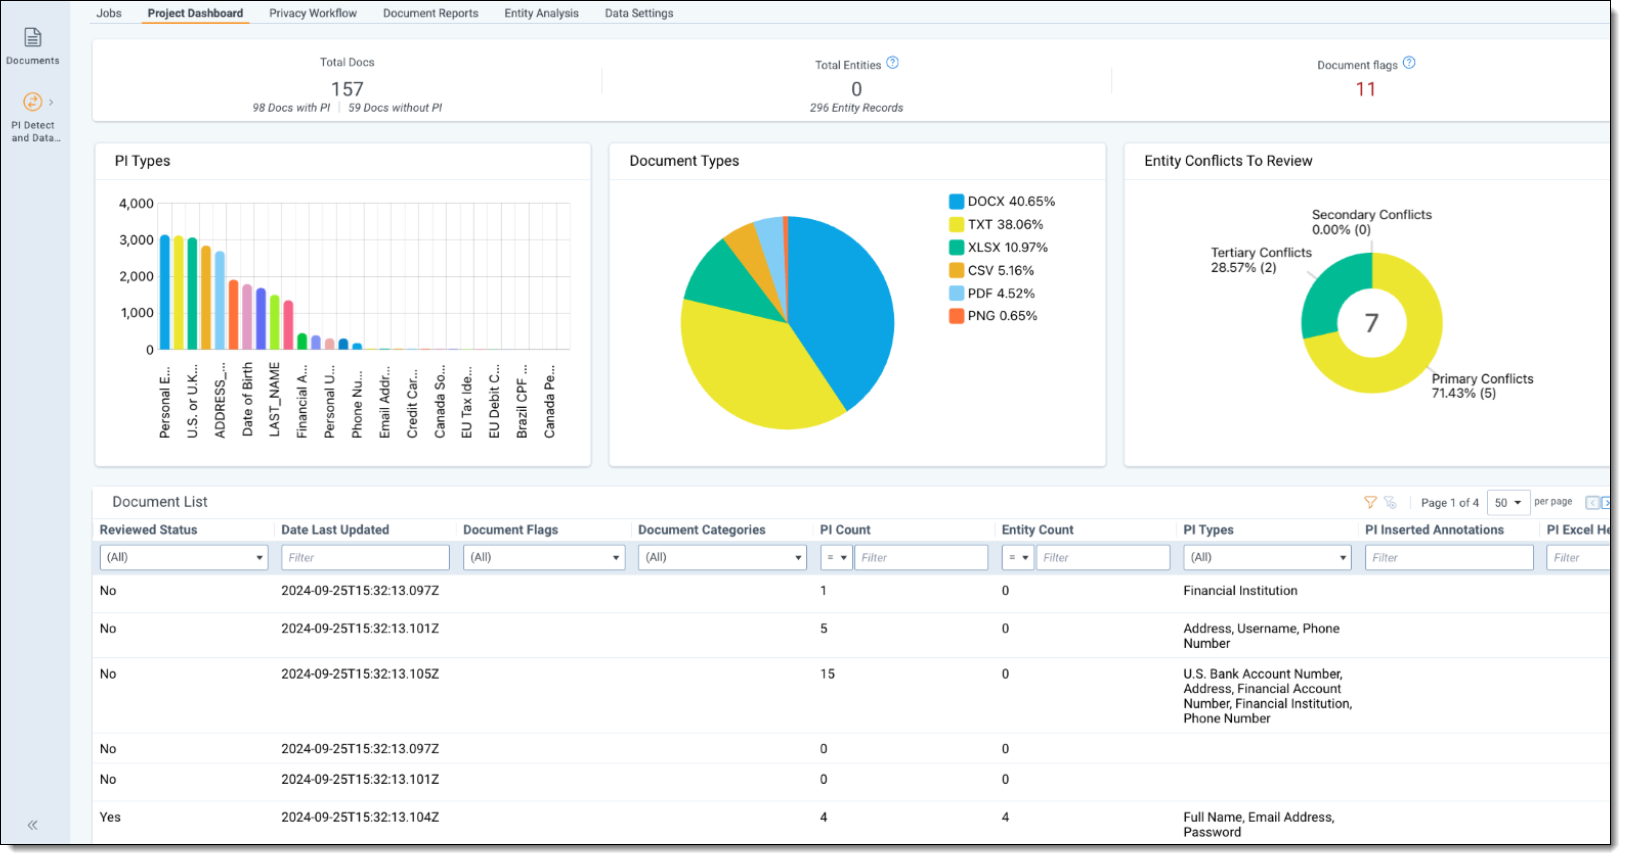Image resolution: width=1626 pixels, height=860 pixels.
Task: Expand the PI Detect sidebar chevron
Action: click(x=51, y=102)
